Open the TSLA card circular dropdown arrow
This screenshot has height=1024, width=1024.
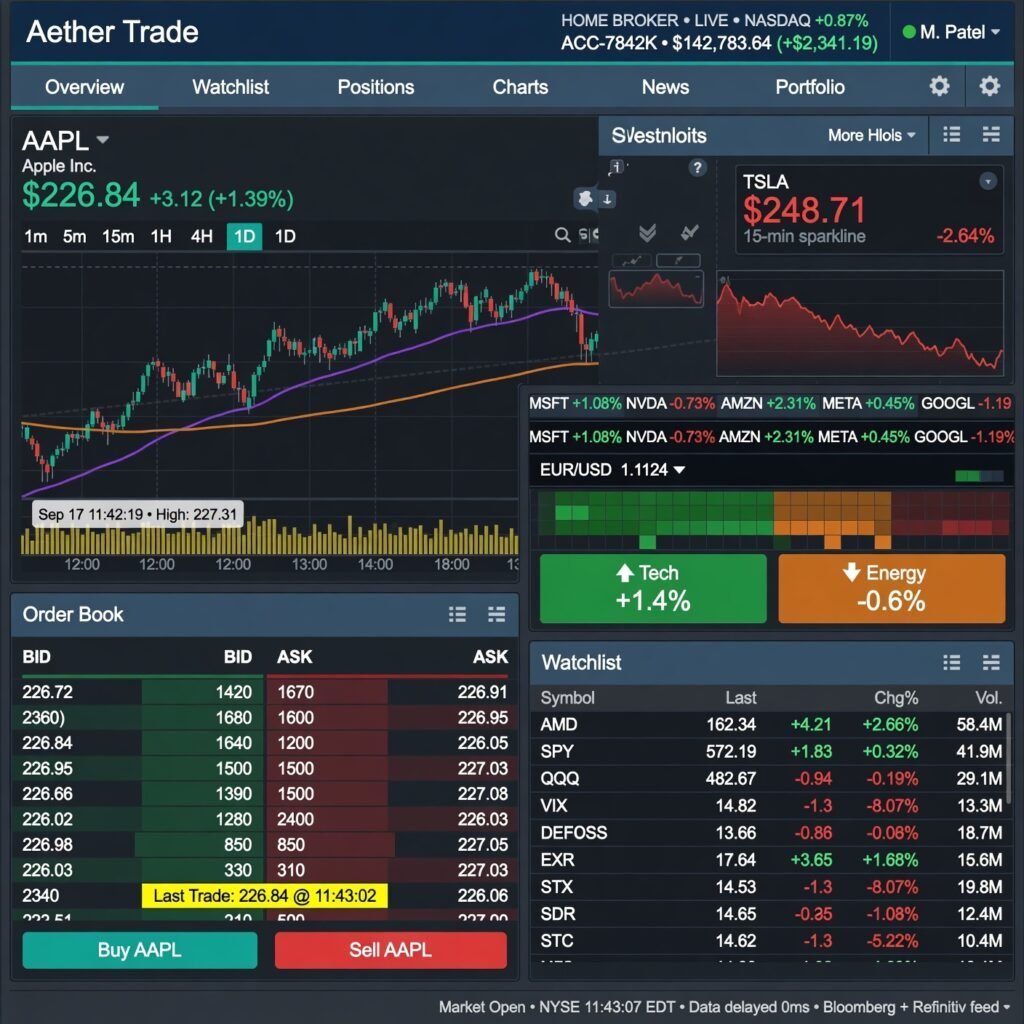pyautogui.click(x=988, y=181)
